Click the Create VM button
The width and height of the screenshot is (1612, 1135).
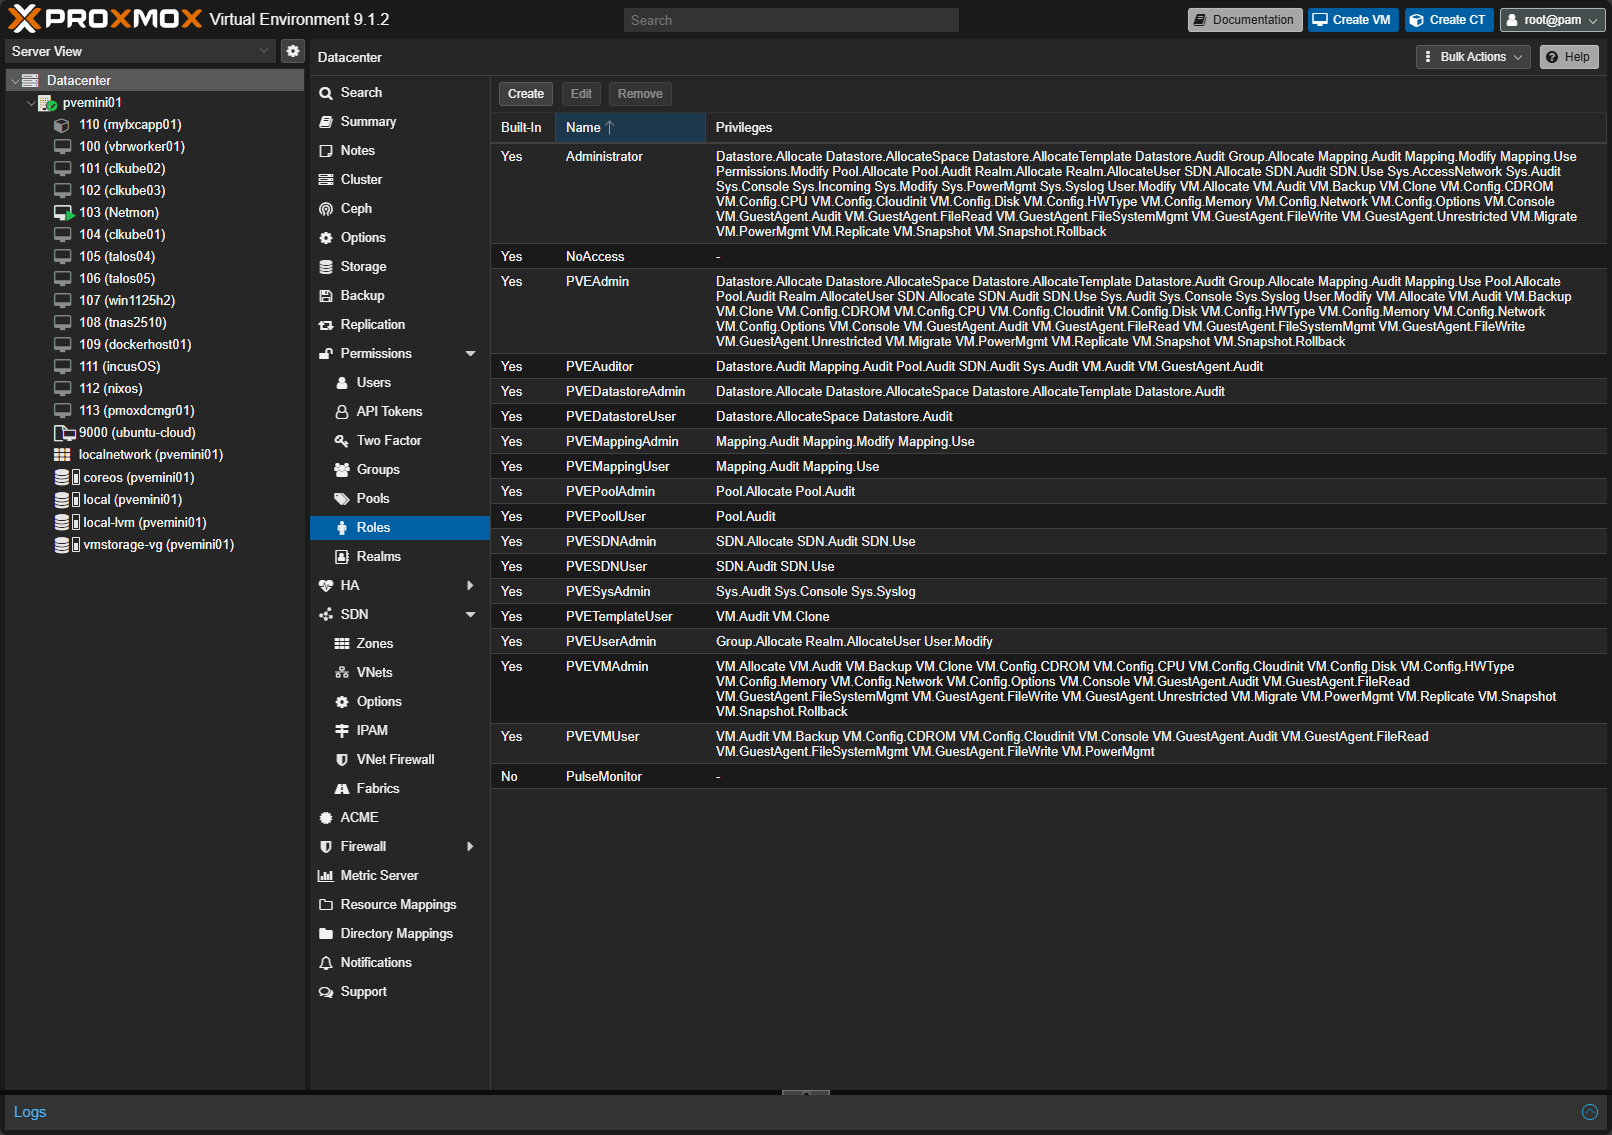(x=1352, y=19)
